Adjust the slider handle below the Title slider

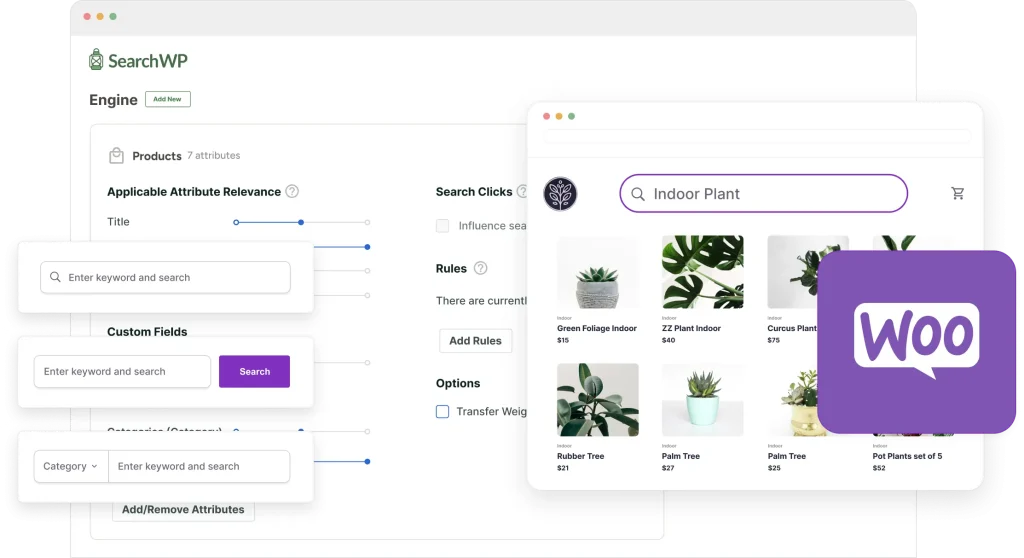pos(368,247)
